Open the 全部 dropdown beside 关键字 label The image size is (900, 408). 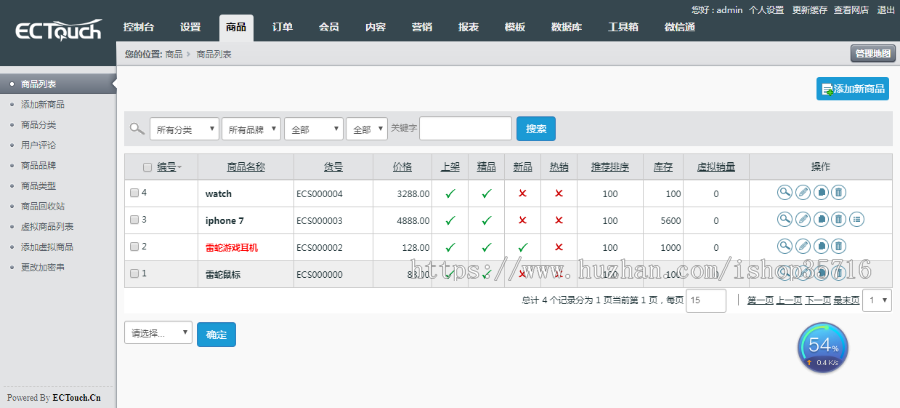point(367,129)
